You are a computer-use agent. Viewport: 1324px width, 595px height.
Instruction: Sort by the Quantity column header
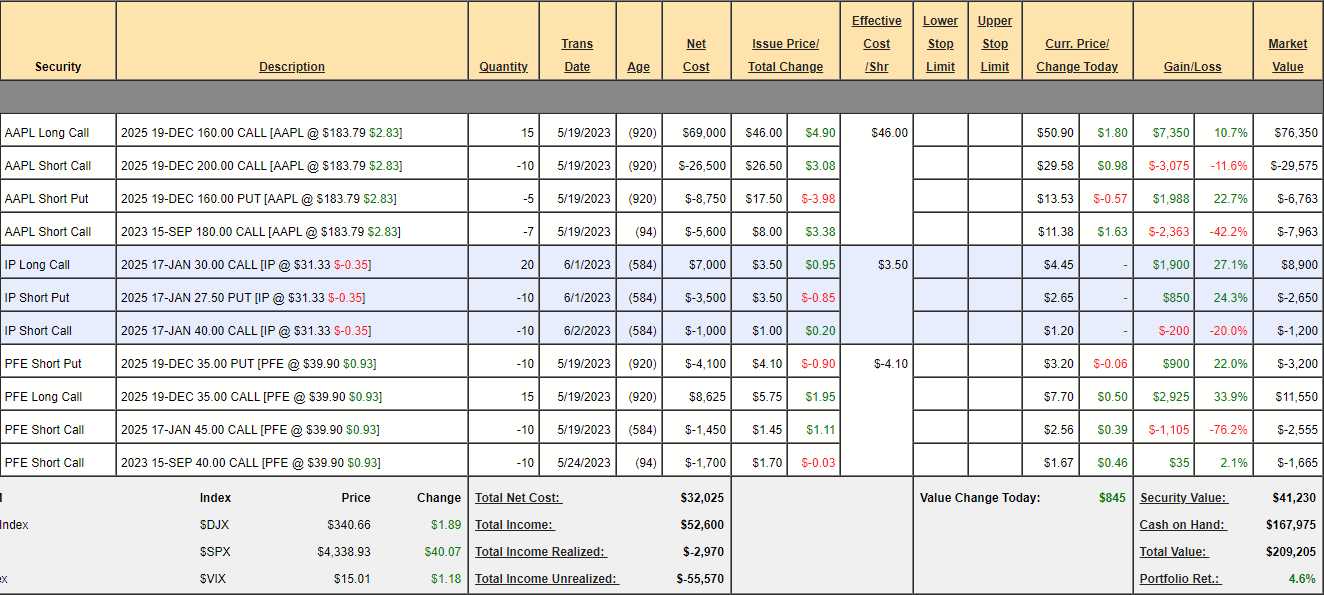click(x=503, y=67)
